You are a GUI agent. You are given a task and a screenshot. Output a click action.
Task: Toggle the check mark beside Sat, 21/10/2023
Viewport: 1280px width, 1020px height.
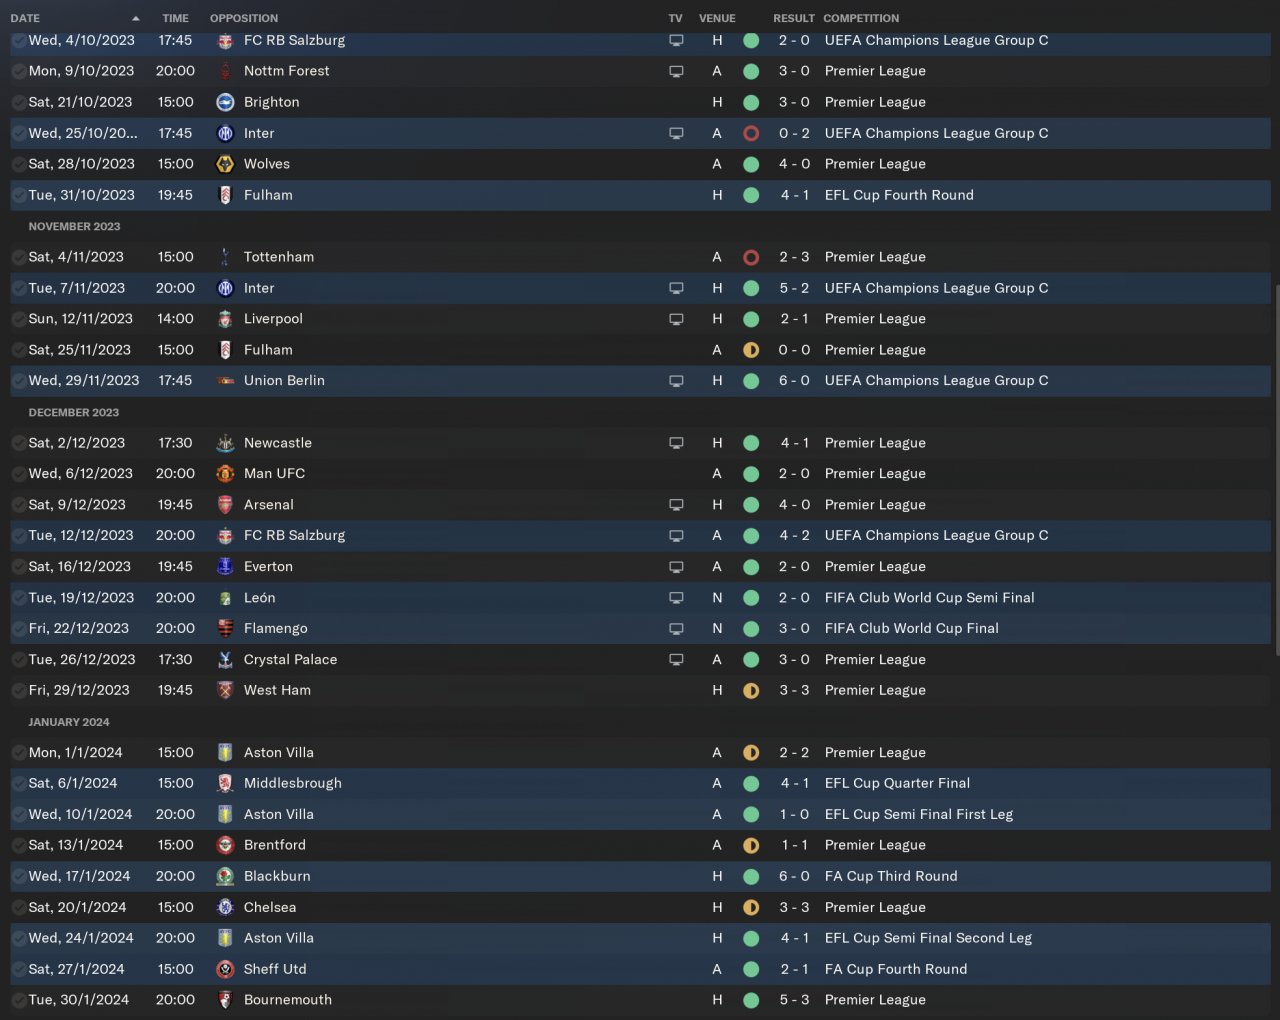[19, 102]
